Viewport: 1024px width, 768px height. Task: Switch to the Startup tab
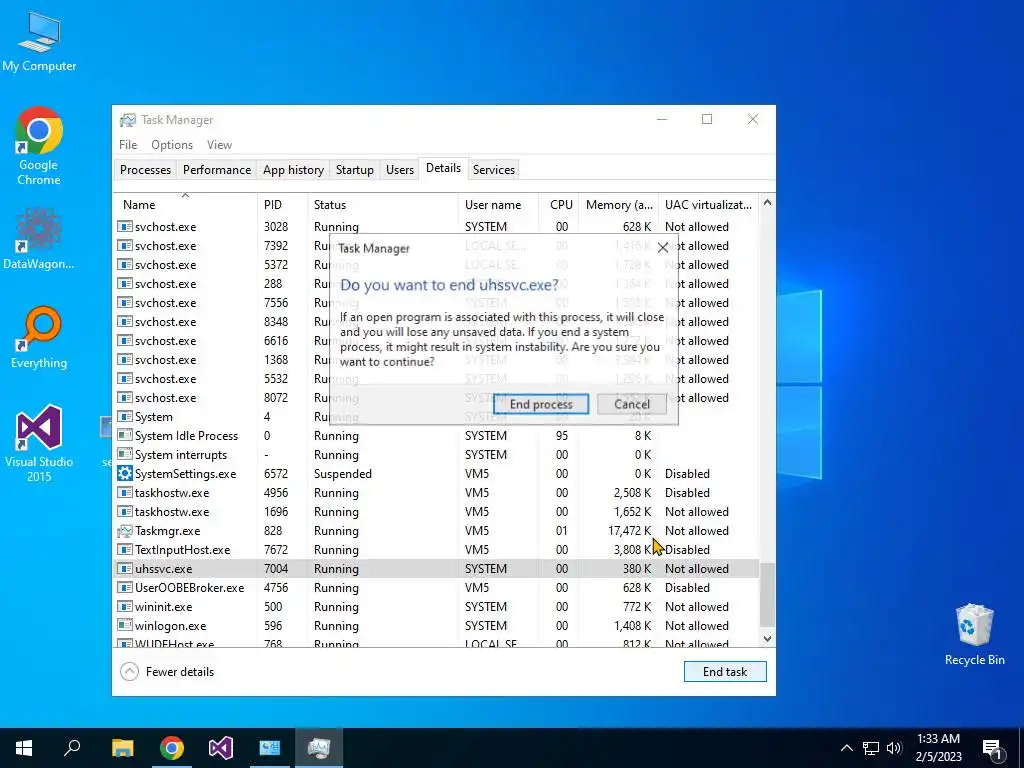355,170
